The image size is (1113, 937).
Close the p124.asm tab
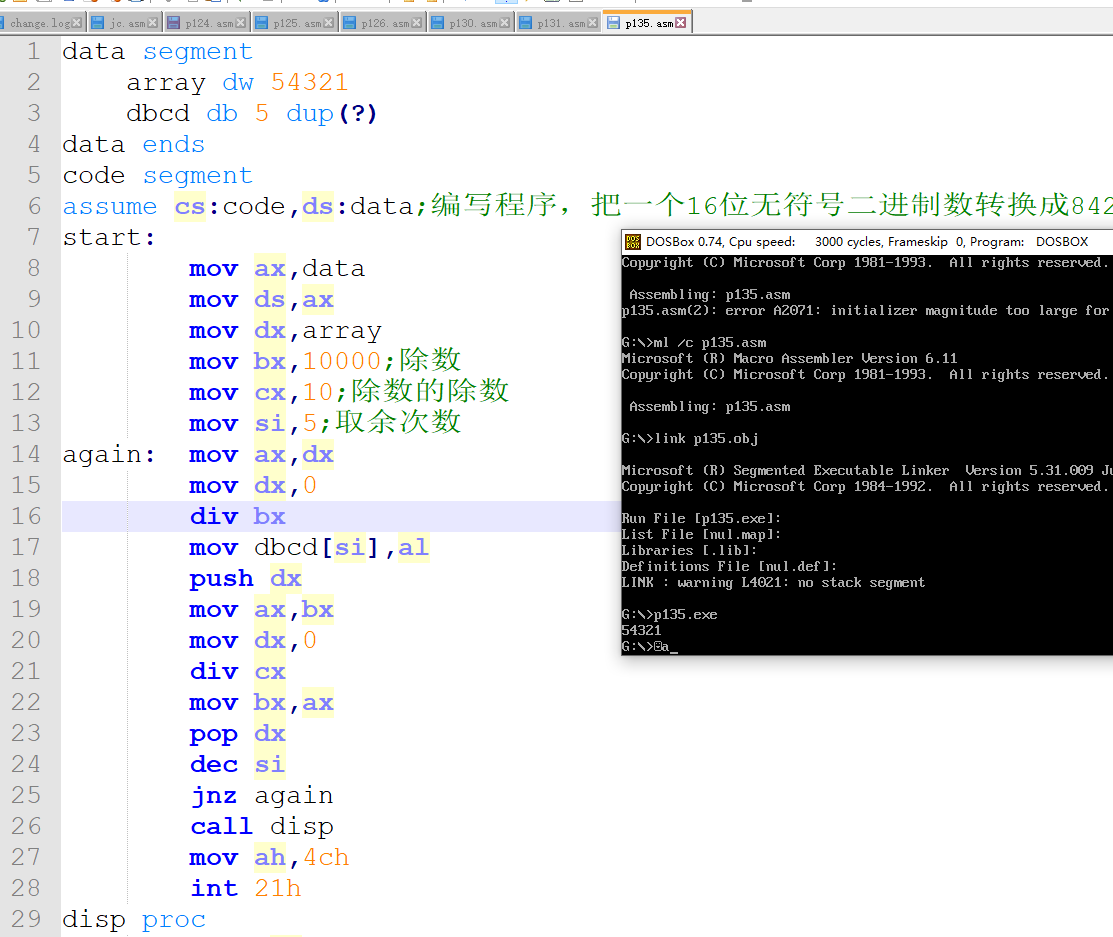pyautogui.click(x=240, y=23)
